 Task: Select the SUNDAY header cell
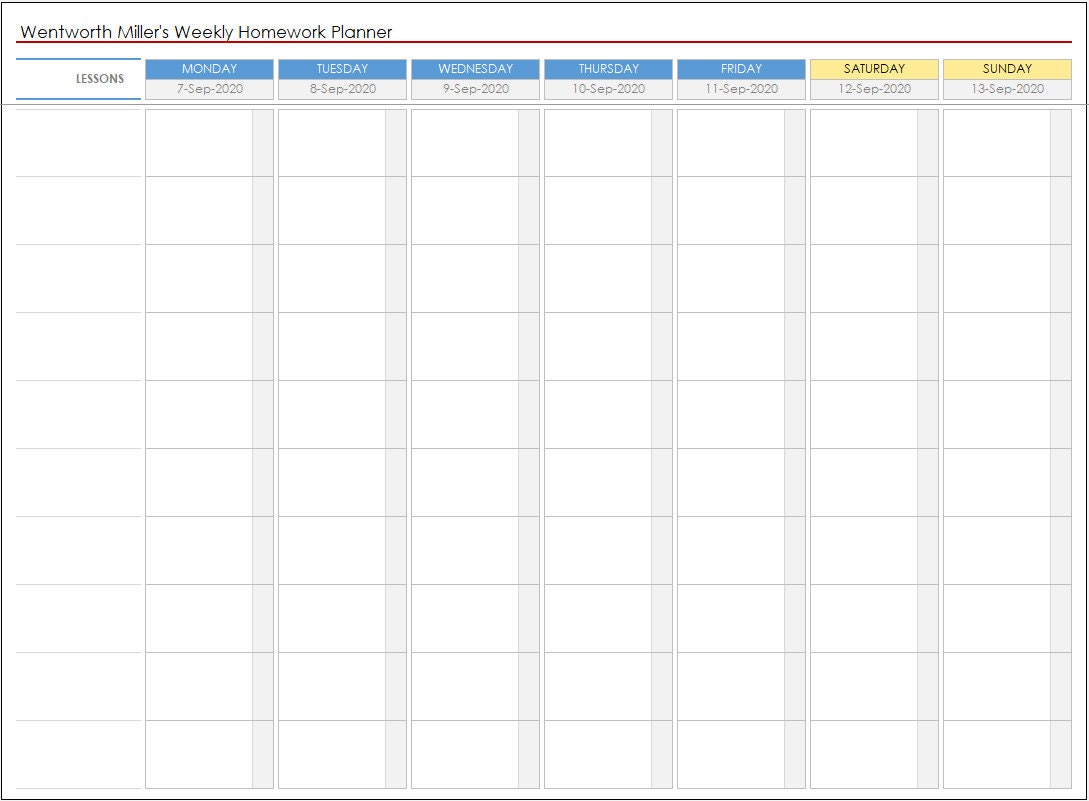pos(1008,69)
